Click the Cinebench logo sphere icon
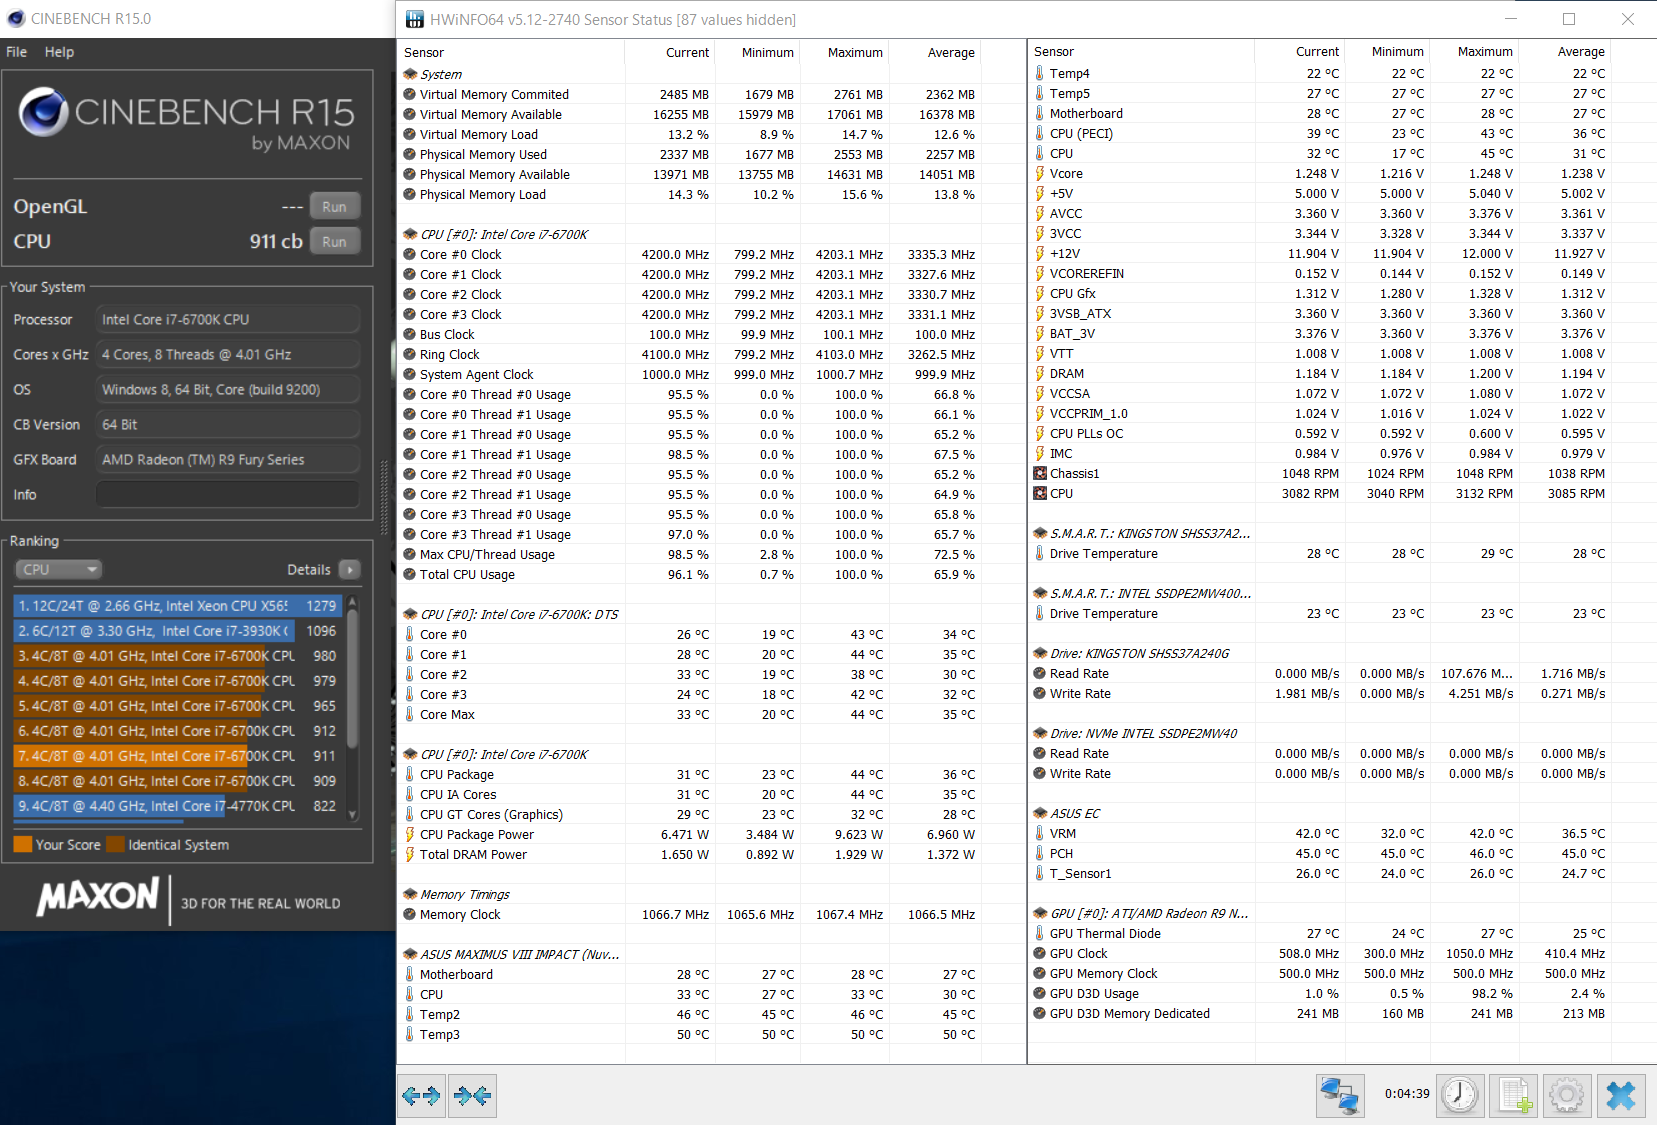Viewport: 1657px width, 1125px height. pos(43,112)
